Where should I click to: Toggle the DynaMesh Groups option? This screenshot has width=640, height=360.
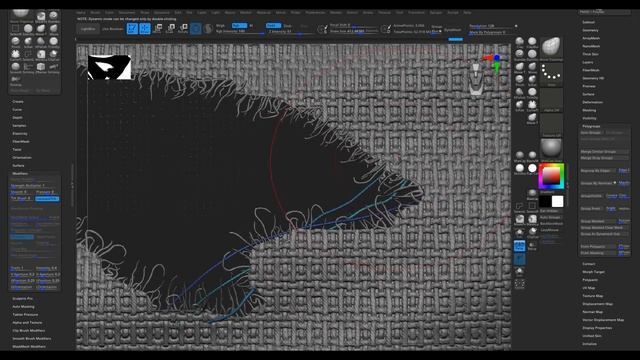437,27
